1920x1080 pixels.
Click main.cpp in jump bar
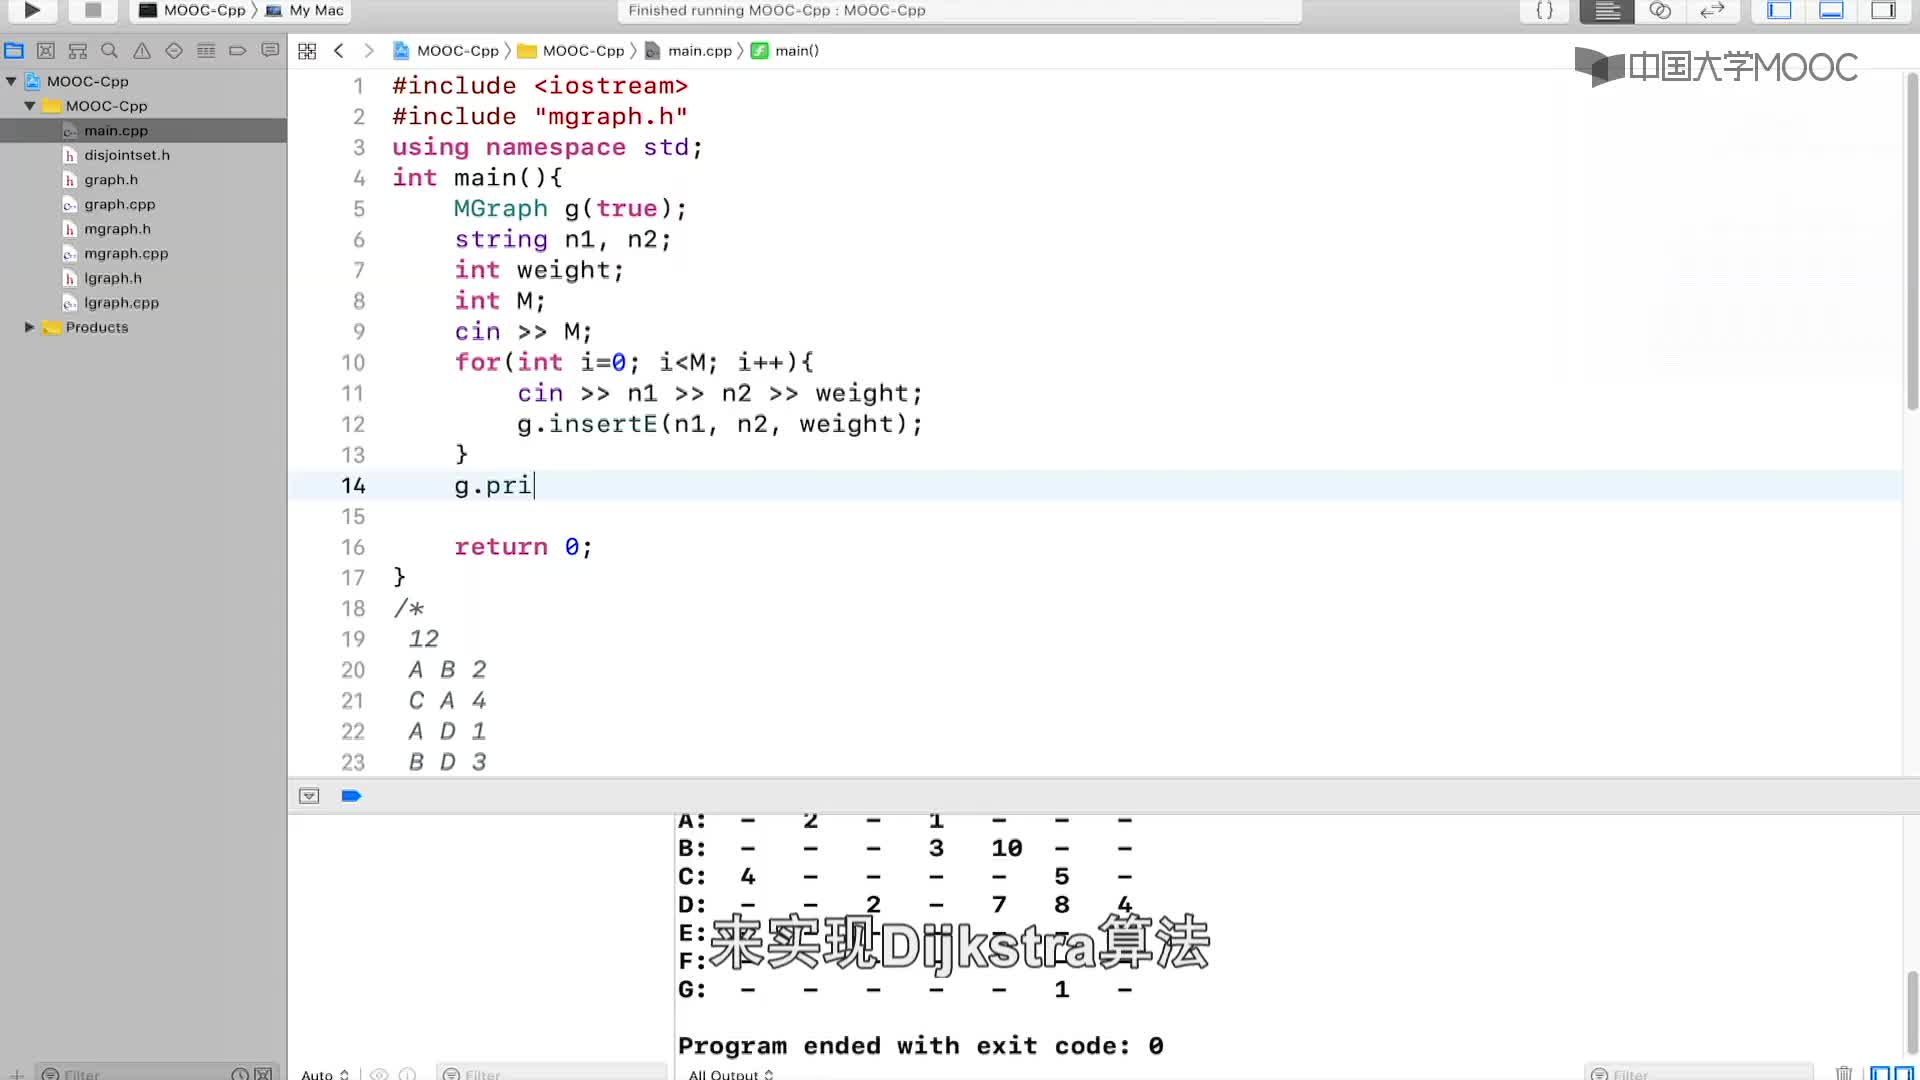point(689,51)
